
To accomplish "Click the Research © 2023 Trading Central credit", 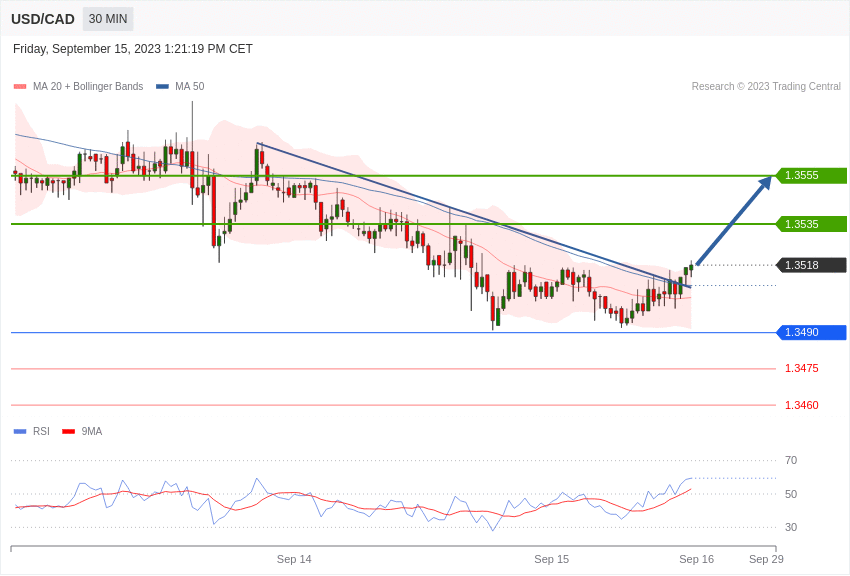I will (766, 87).
